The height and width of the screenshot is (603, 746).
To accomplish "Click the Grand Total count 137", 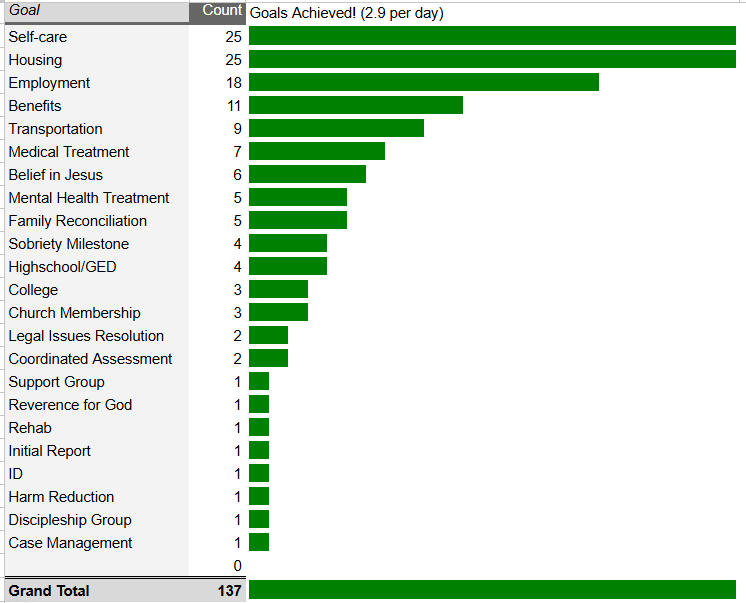I will [230, 591].
